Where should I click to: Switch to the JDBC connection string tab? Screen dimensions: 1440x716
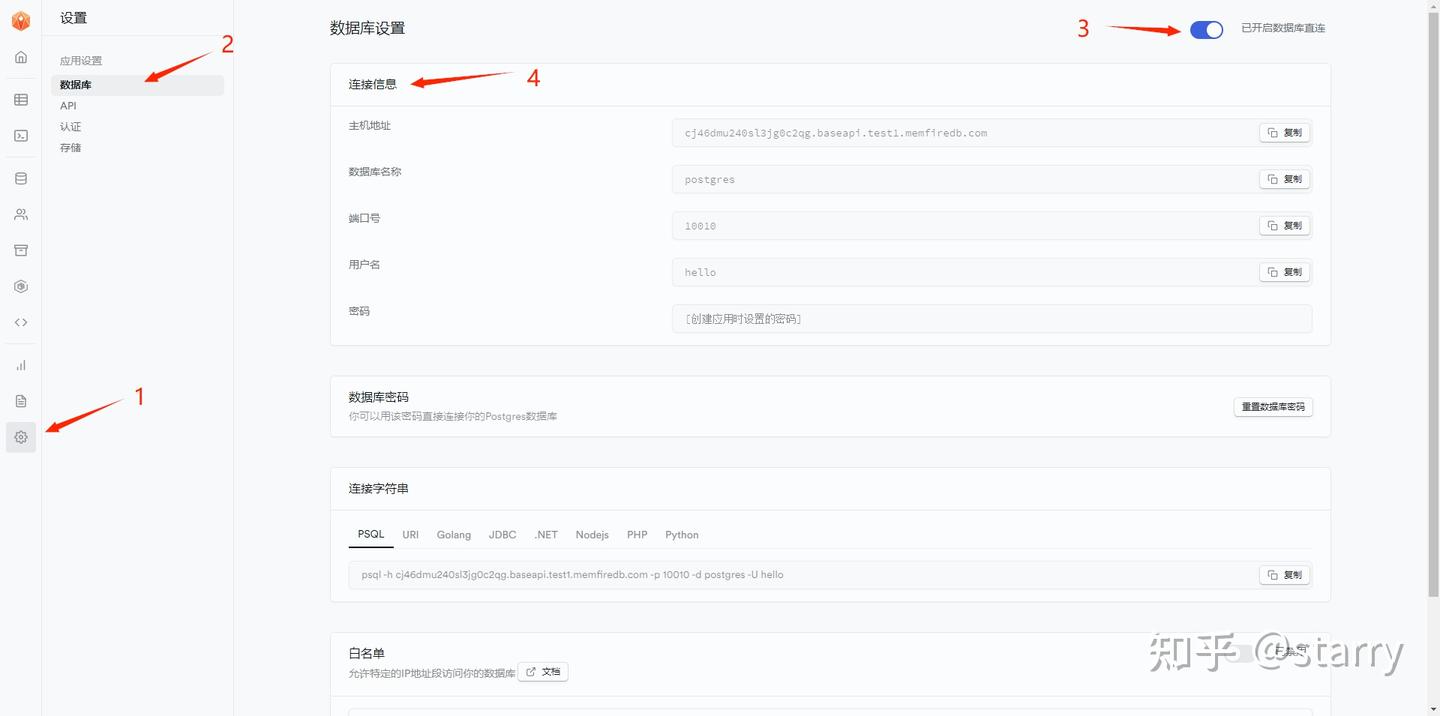pos(503,535)
